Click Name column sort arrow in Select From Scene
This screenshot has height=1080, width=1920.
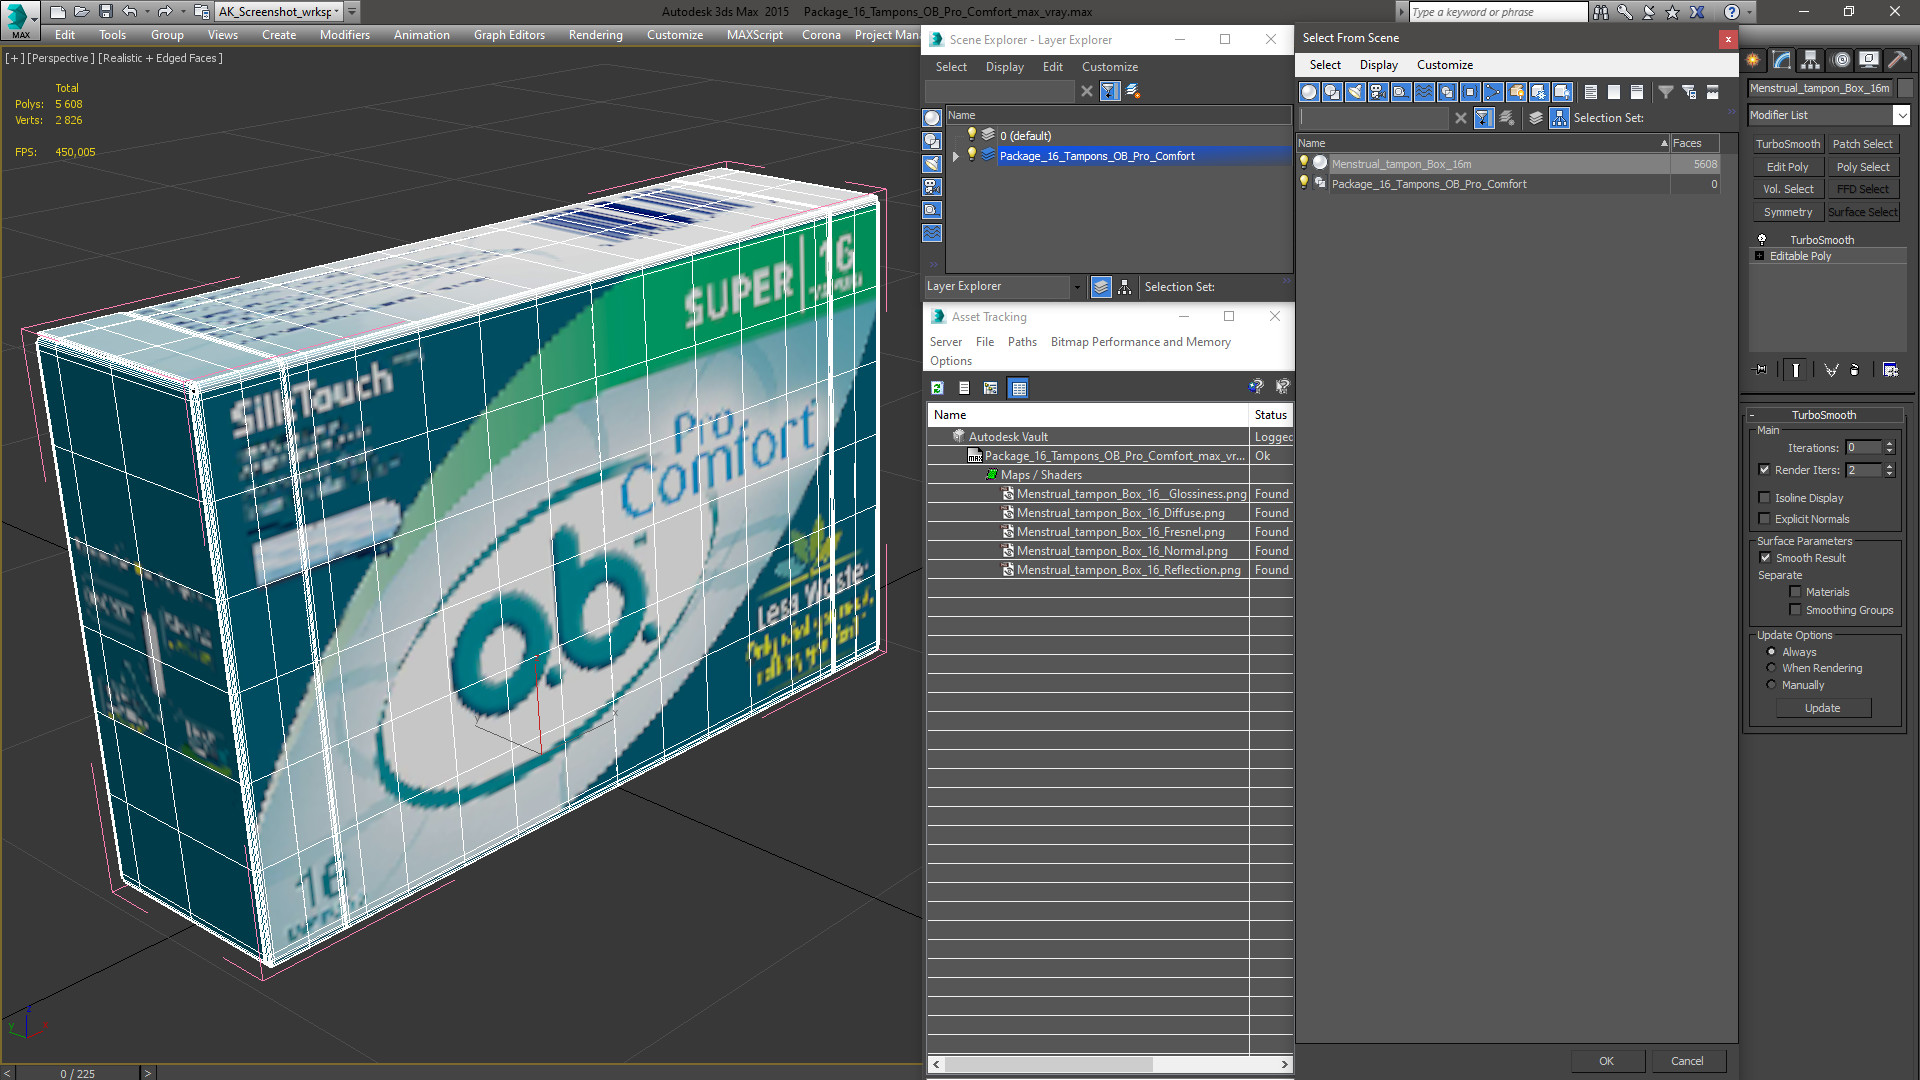1664,143
